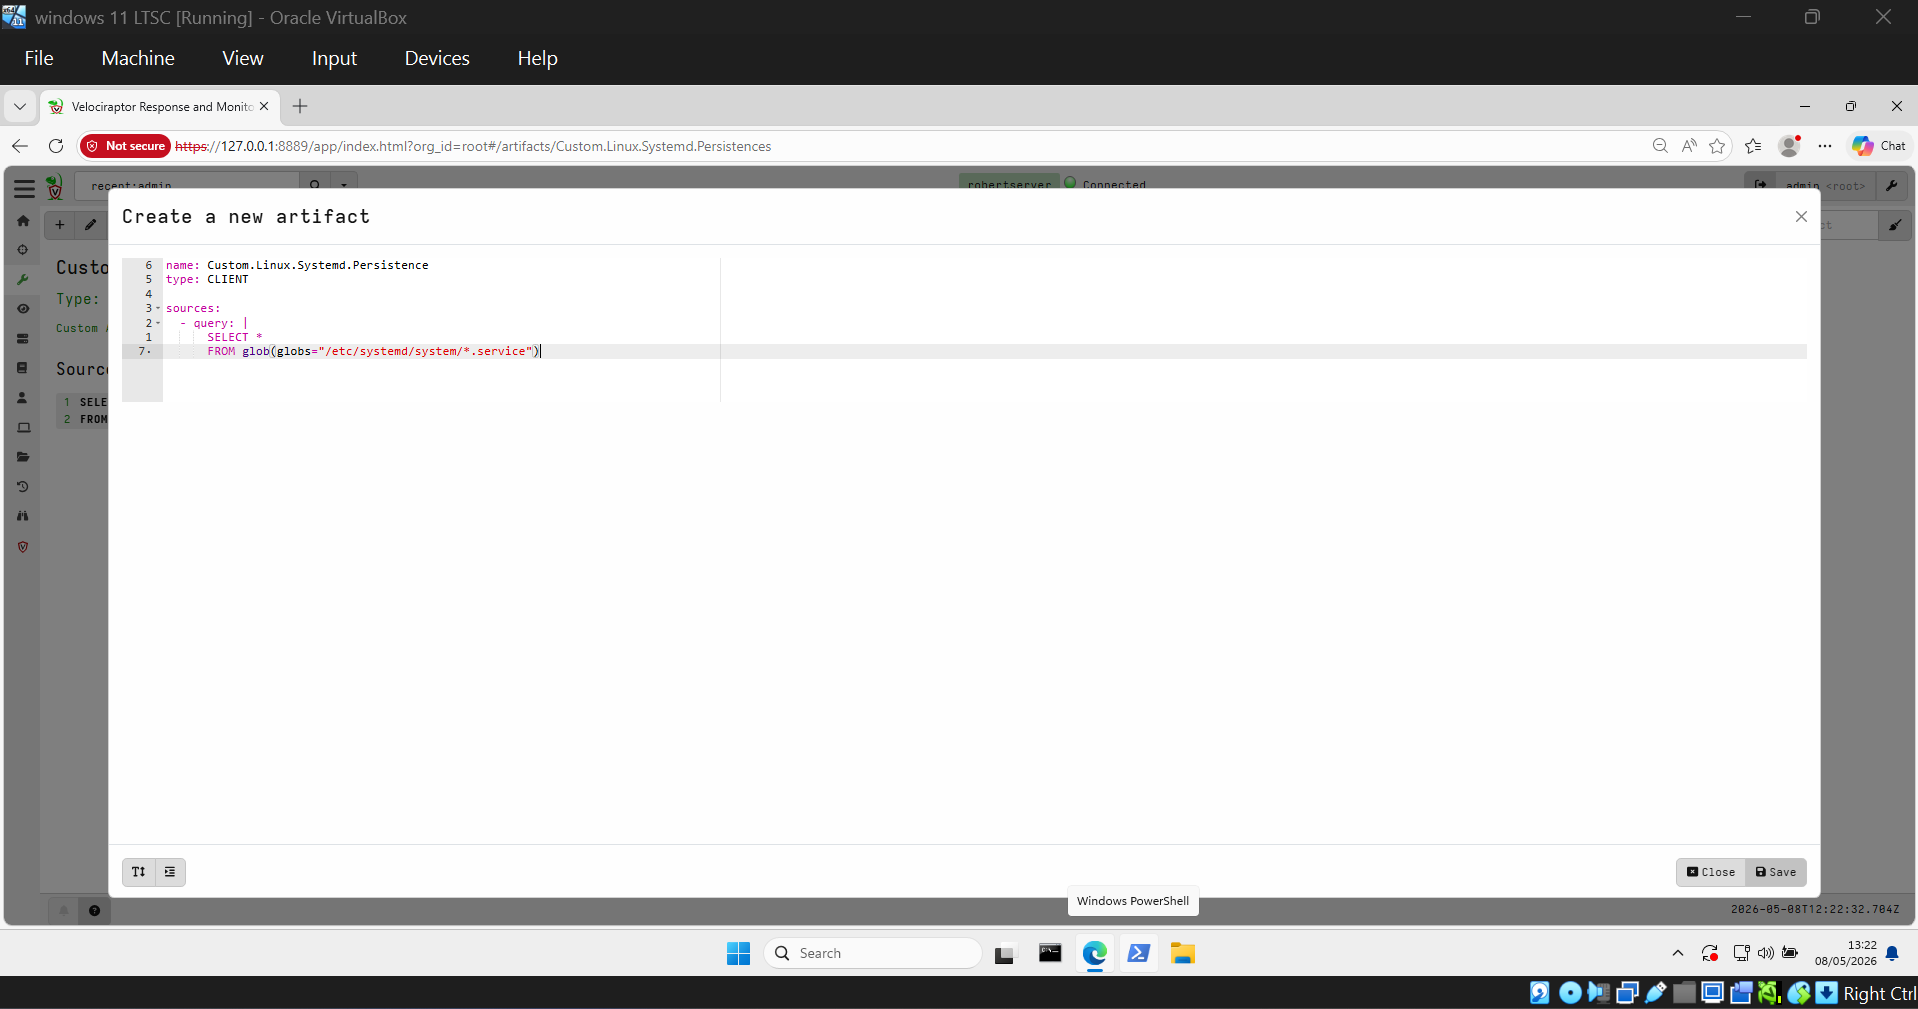Open Windows PowerShell from taskbar
Screen dimensions: 1918x1009
[1138, 953]
